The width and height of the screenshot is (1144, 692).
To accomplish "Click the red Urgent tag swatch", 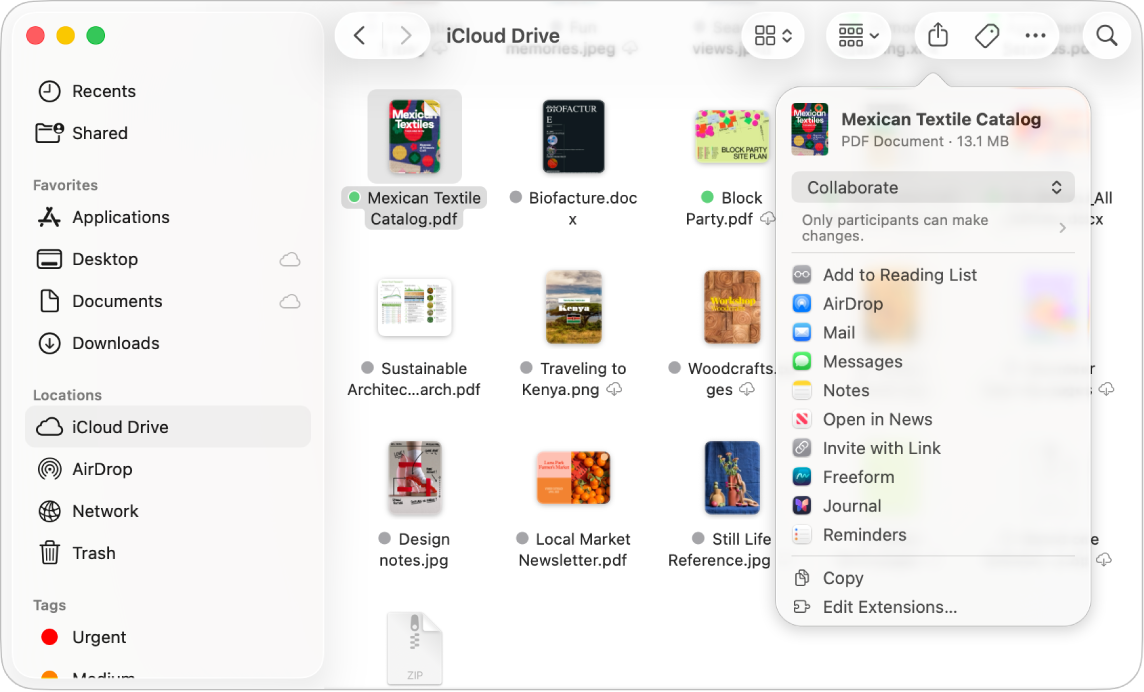I will [x=50, y=636].
